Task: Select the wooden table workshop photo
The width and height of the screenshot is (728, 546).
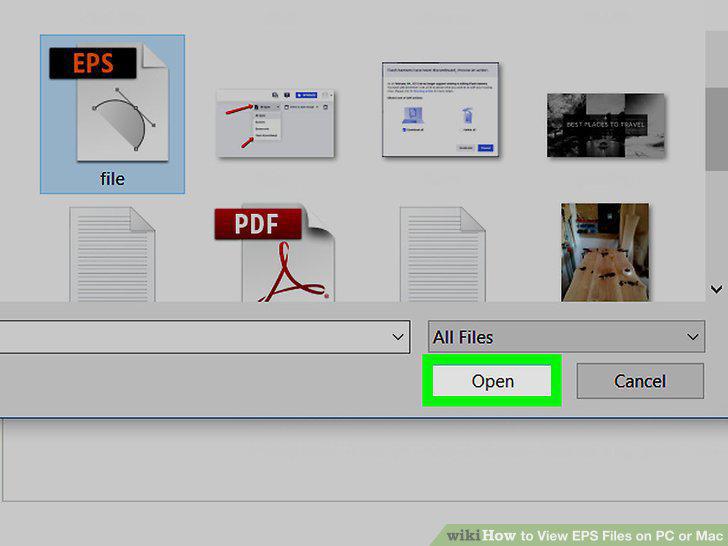Action: pyautogui.click(x=605, y=252)
